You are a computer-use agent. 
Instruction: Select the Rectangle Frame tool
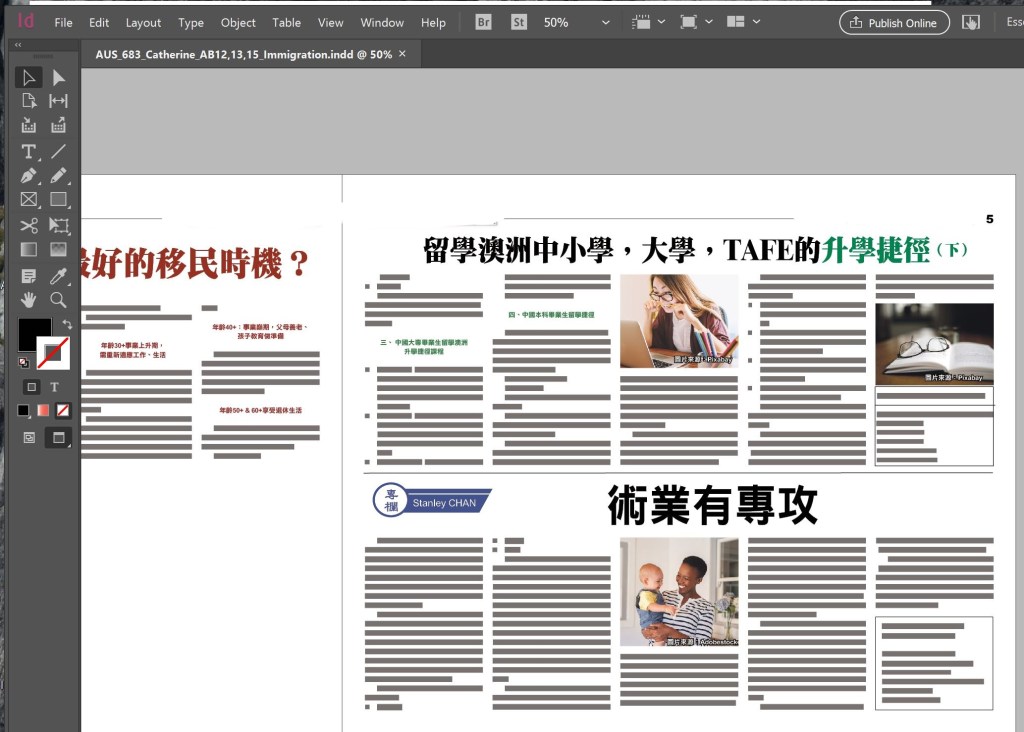[29, 200]
